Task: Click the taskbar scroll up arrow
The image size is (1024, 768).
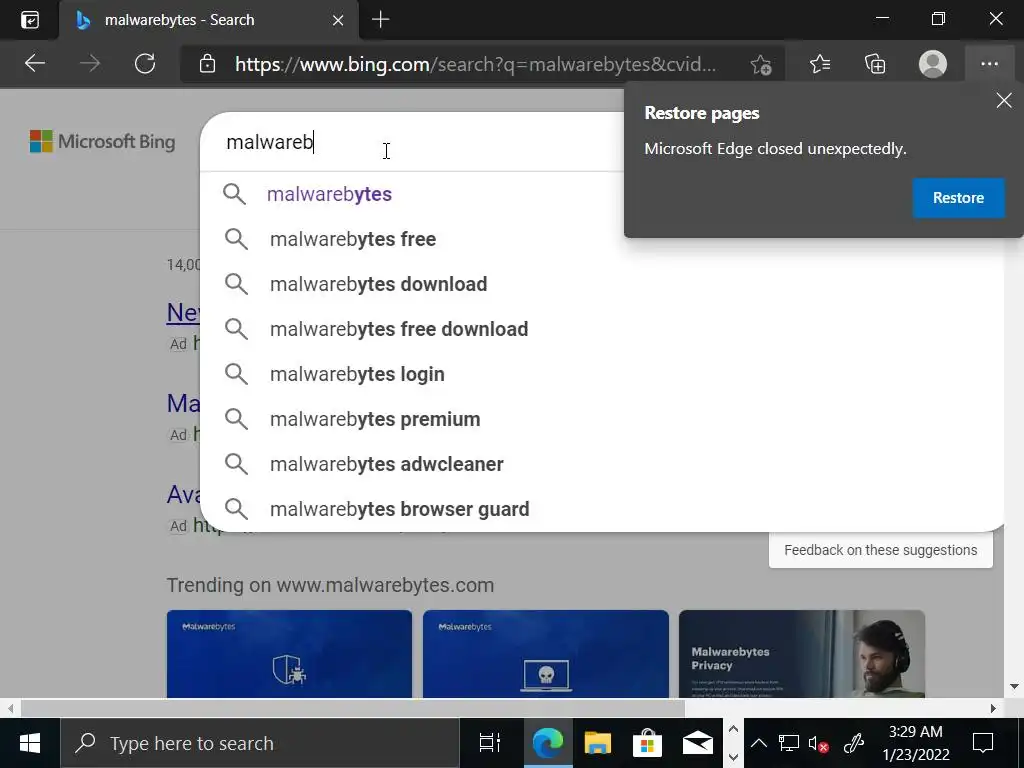Action: point(733,729)
